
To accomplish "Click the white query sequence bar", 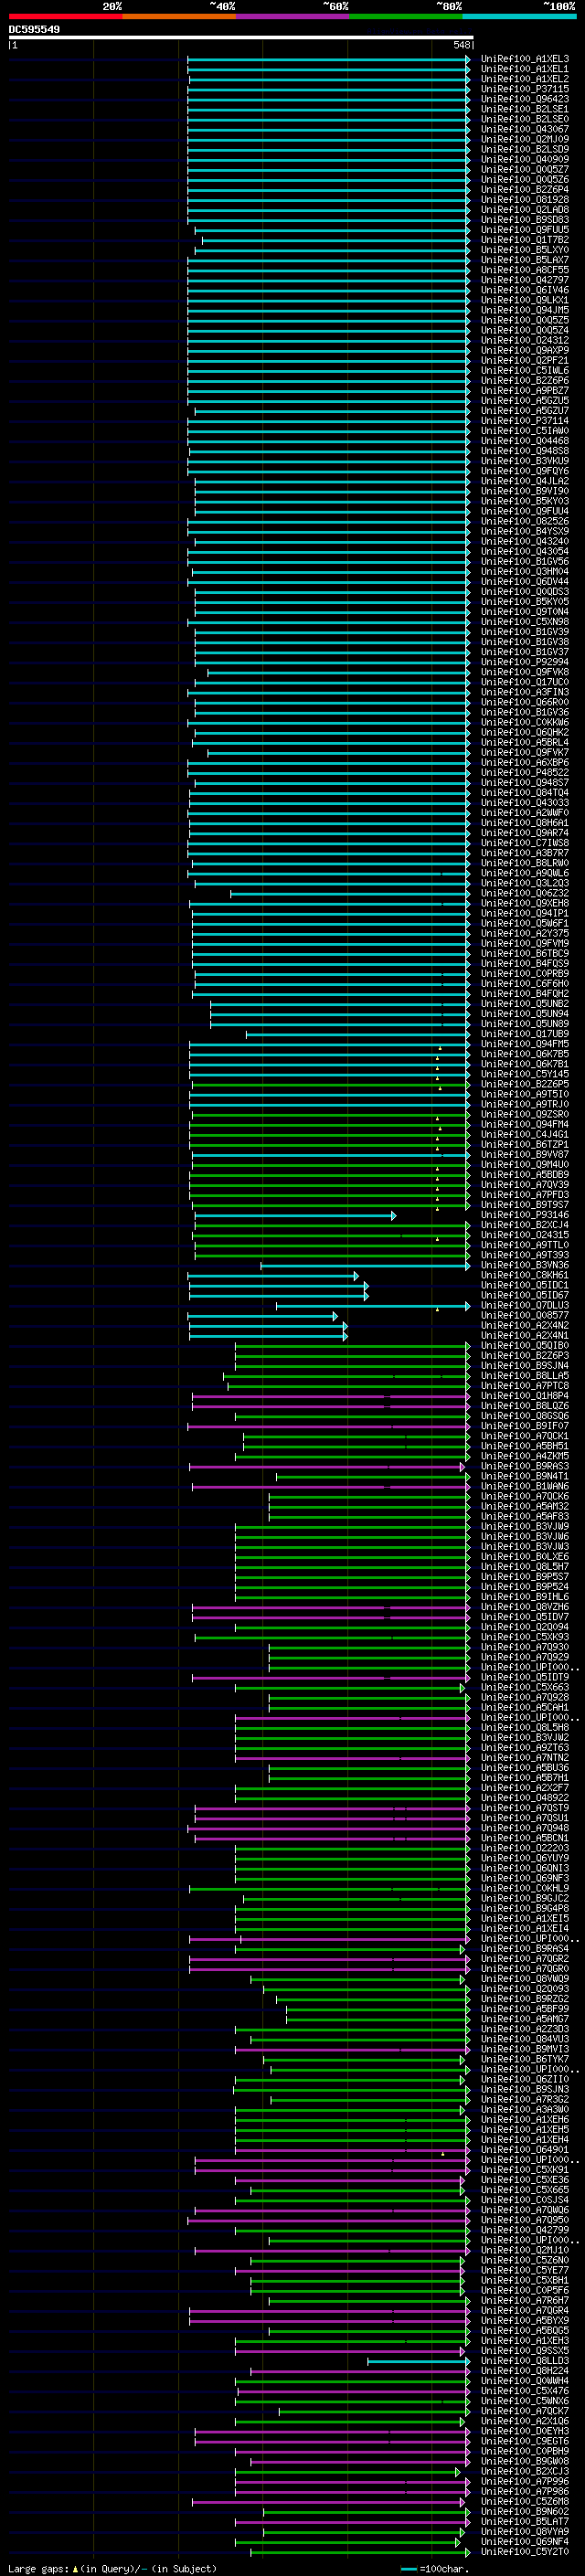I will pyautogui.click(x=241, y=37).
